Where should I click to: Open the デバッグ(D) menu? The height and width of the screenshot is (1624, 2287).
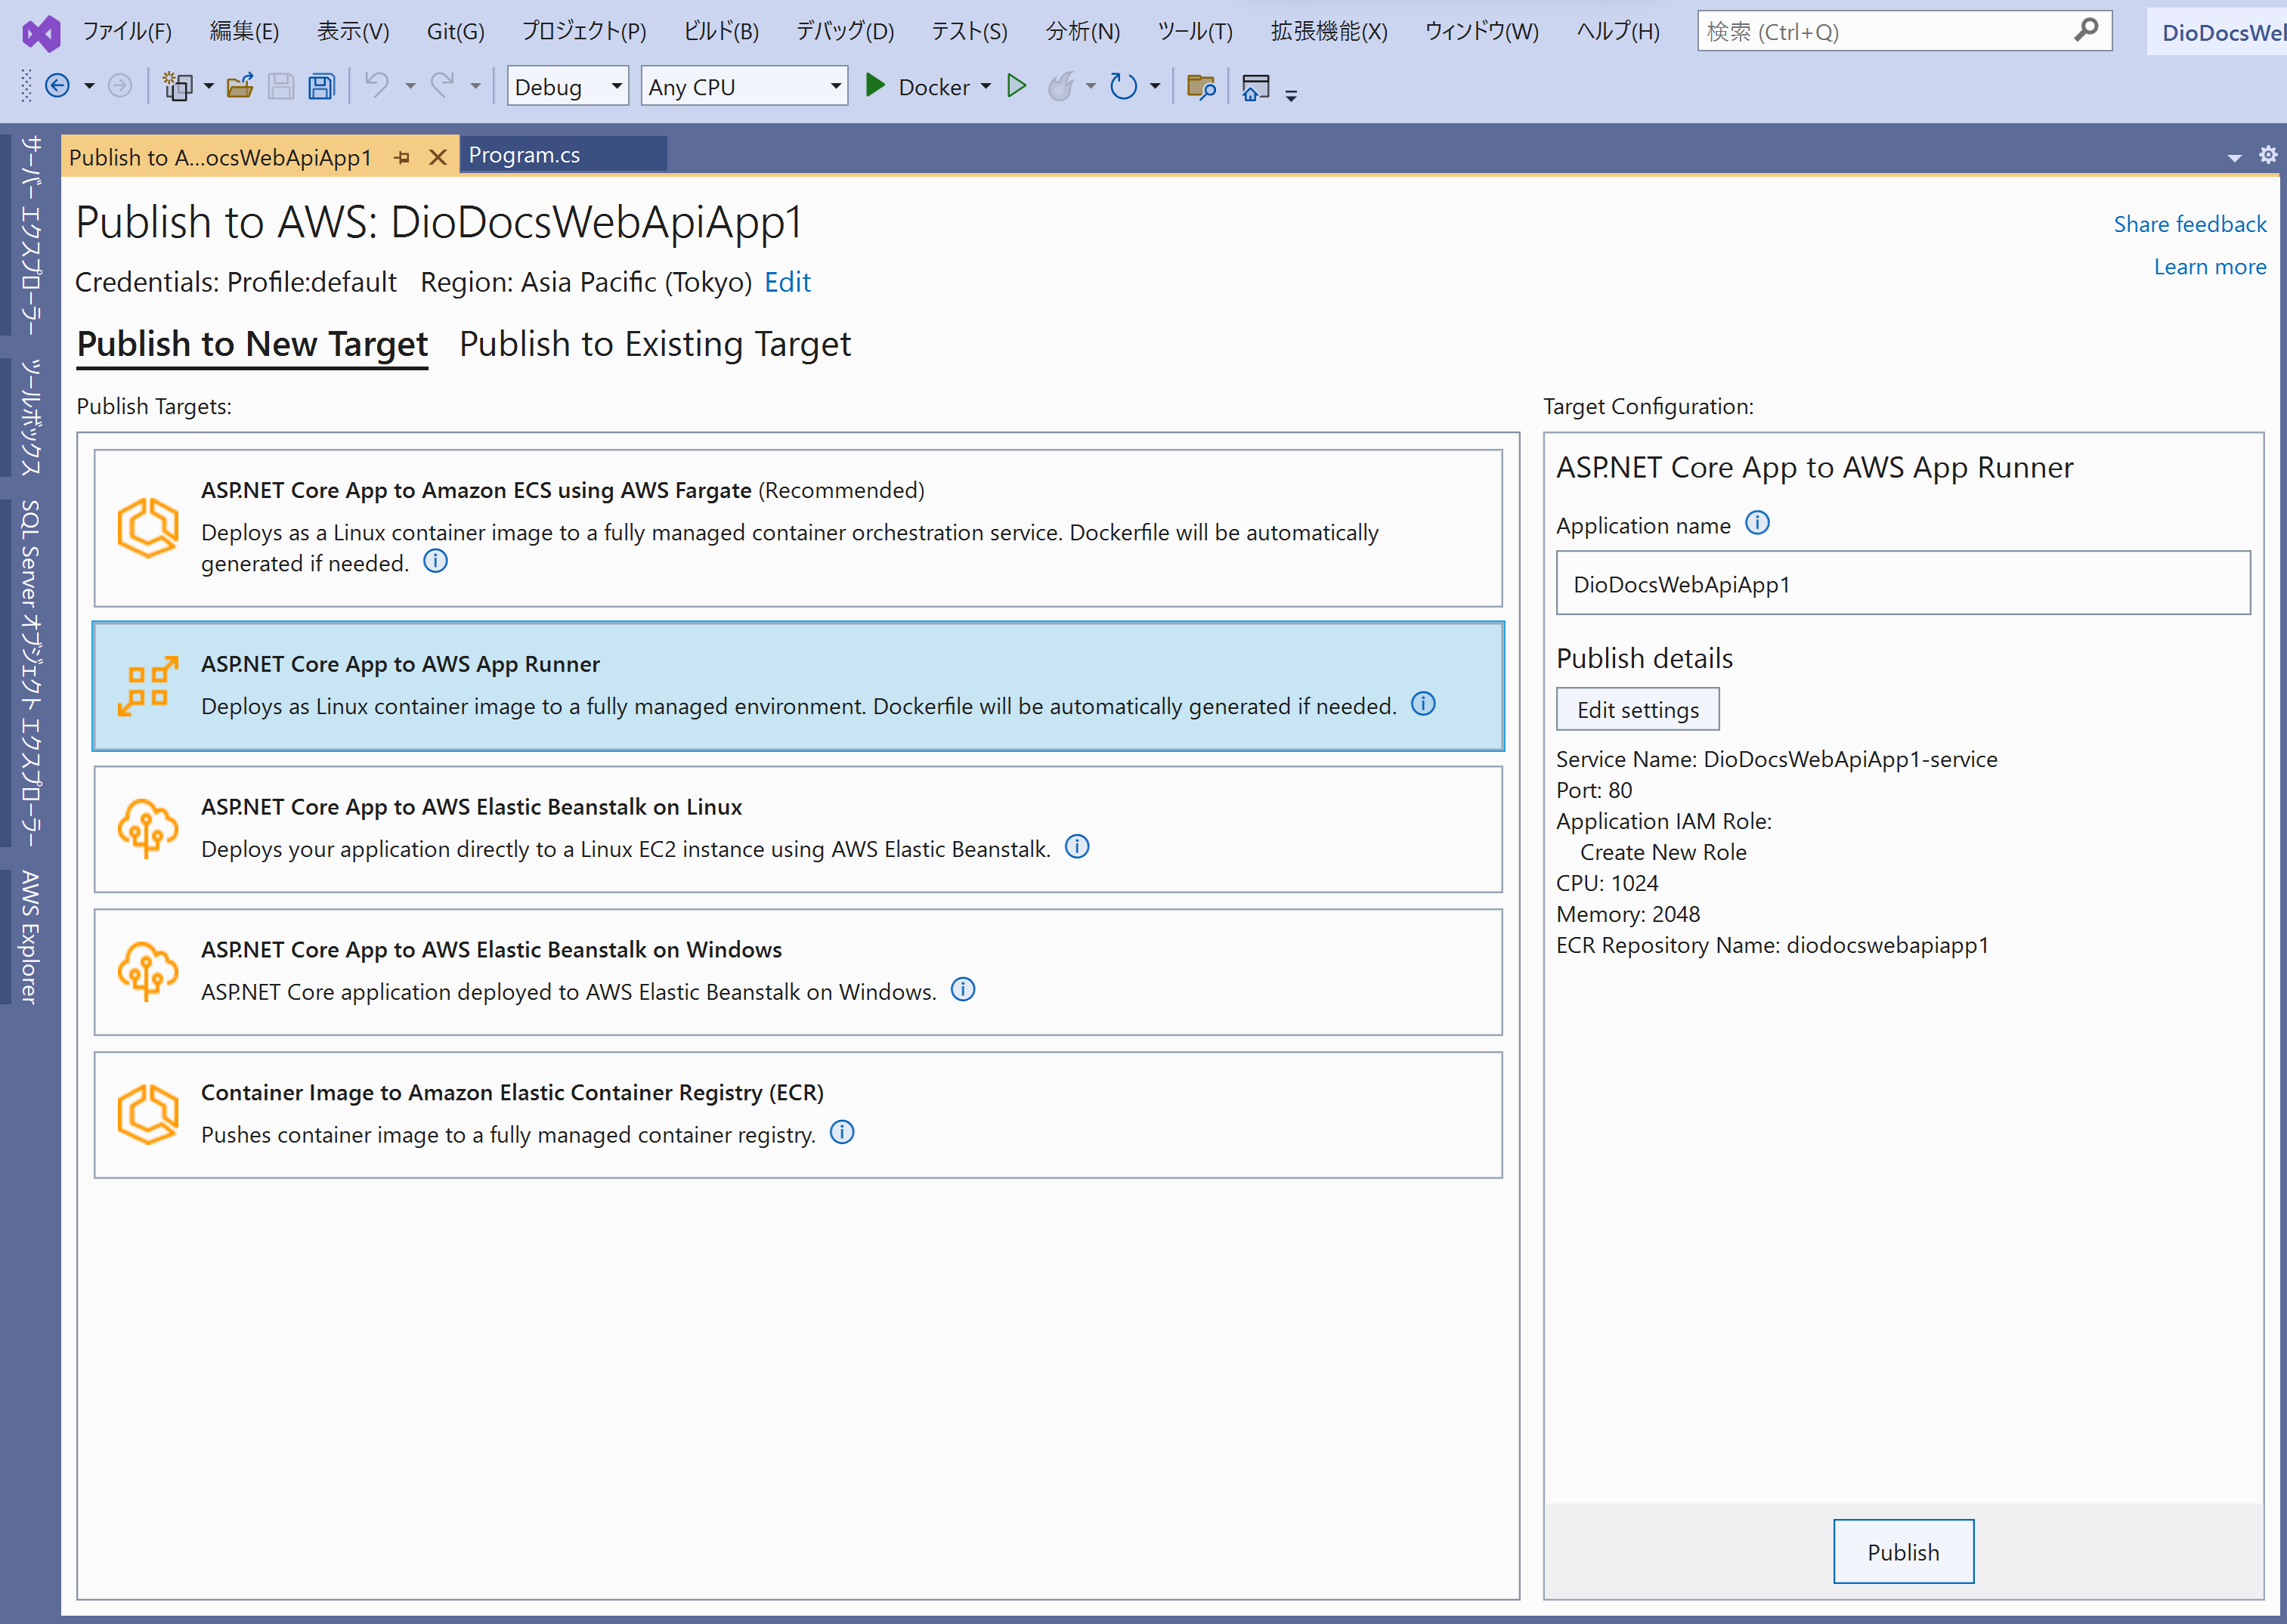point(845,32)
